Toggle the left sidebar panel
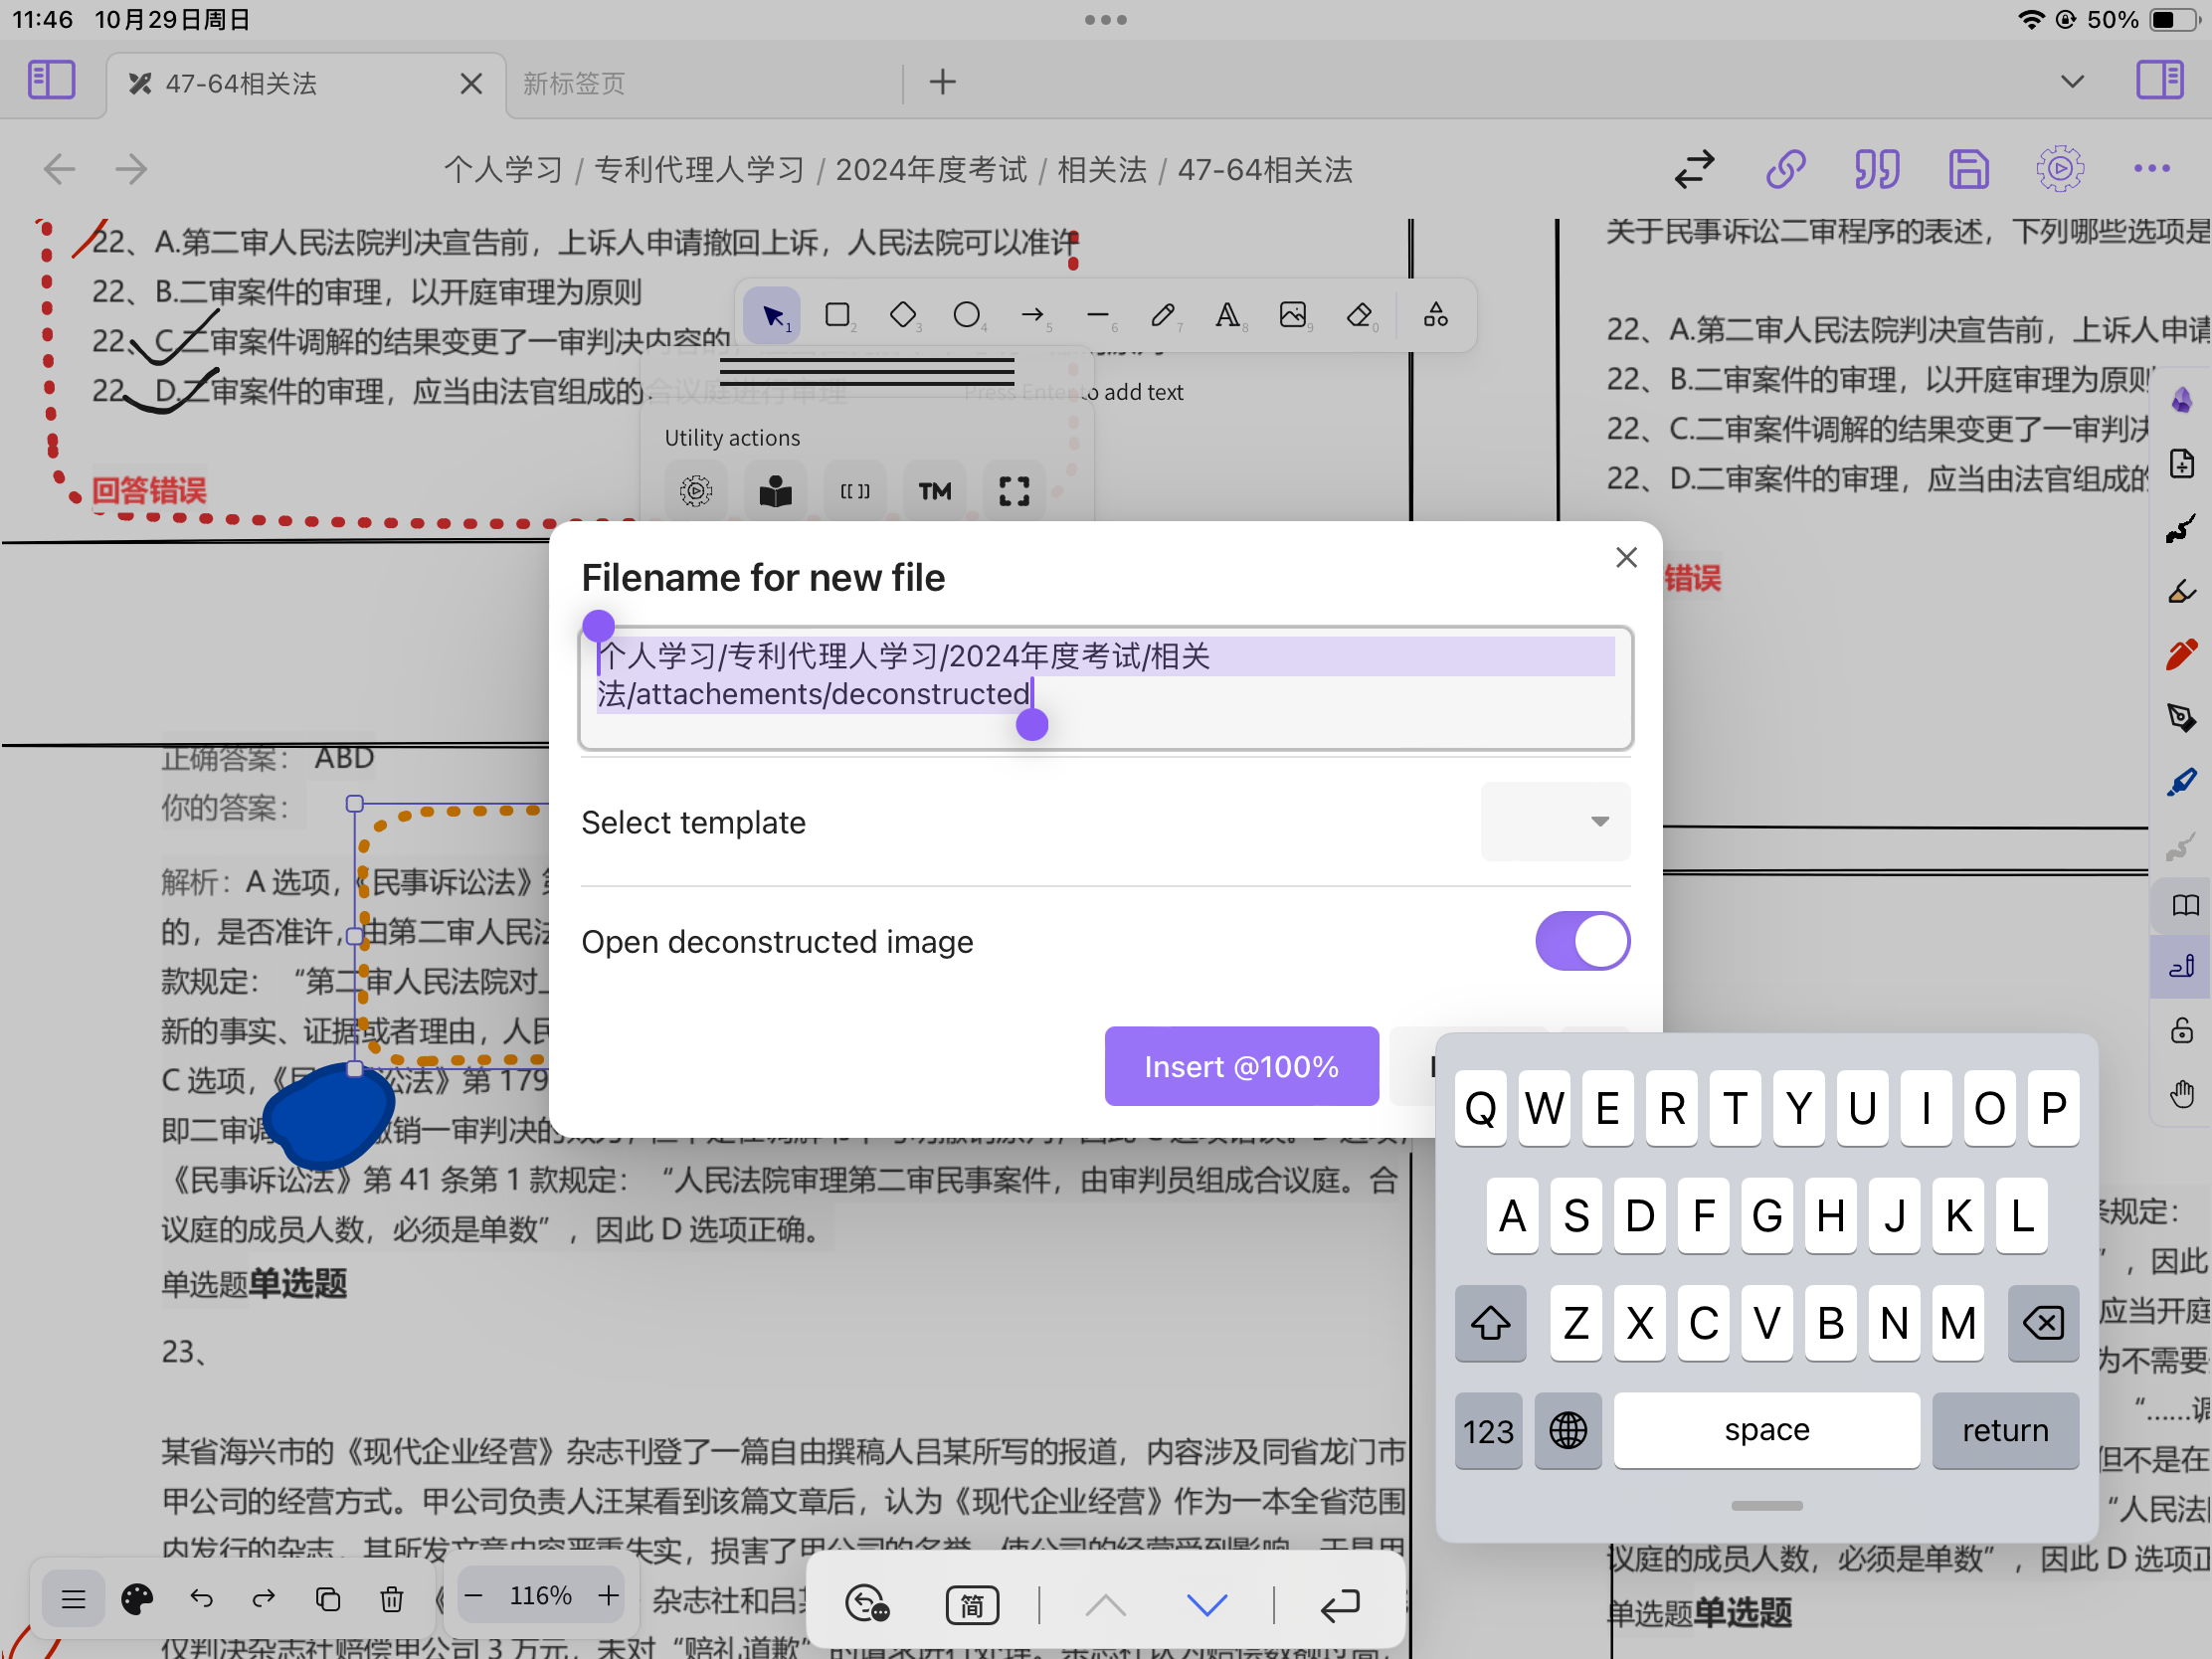Screen dimensions: 2212x1659 (51, 80)
